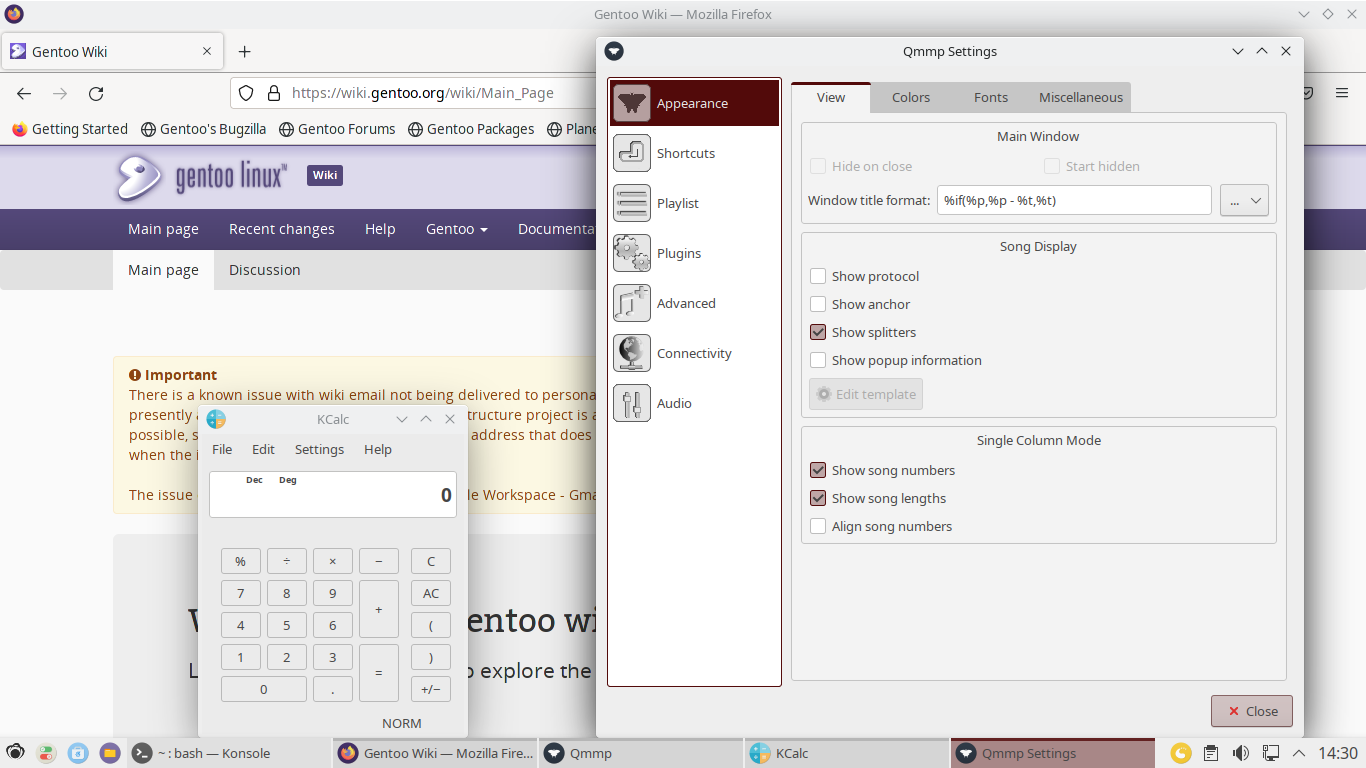The height and width of the screenshot is (768, 1366).
Task: Reload the Firefox page
Action: pos(96,93)
